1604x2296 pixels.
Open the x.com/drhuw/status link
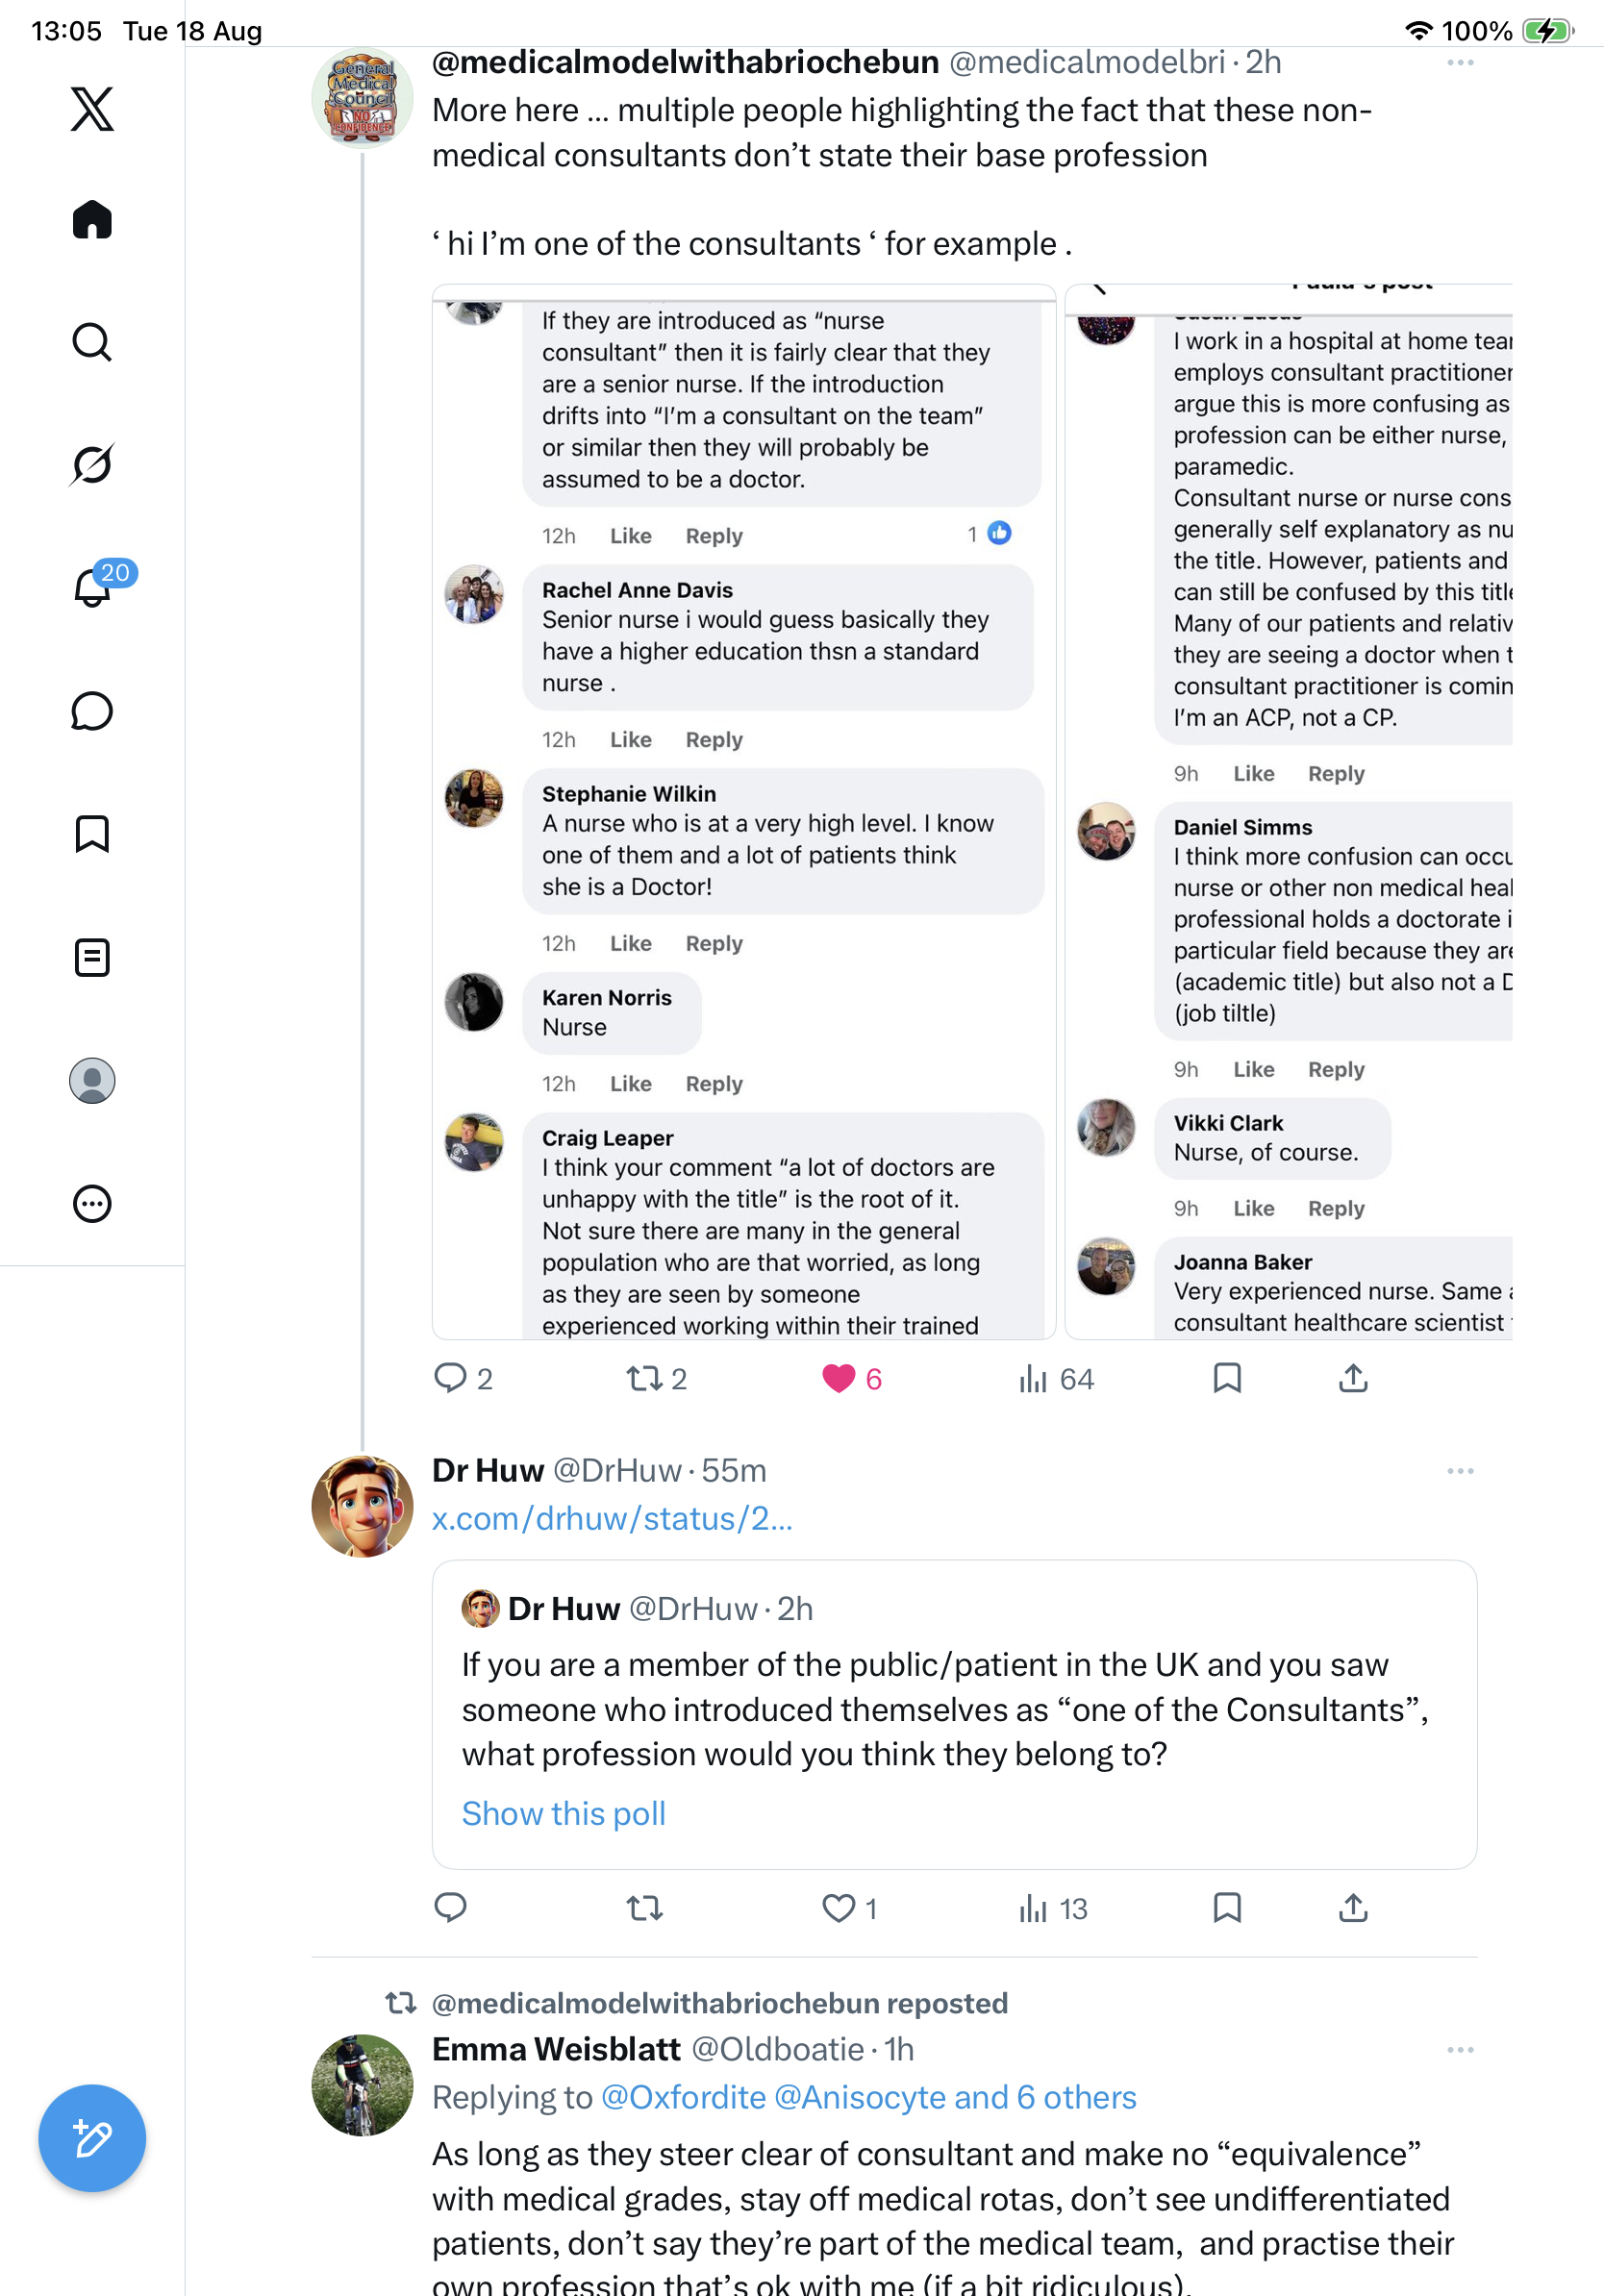point(612,1518)
